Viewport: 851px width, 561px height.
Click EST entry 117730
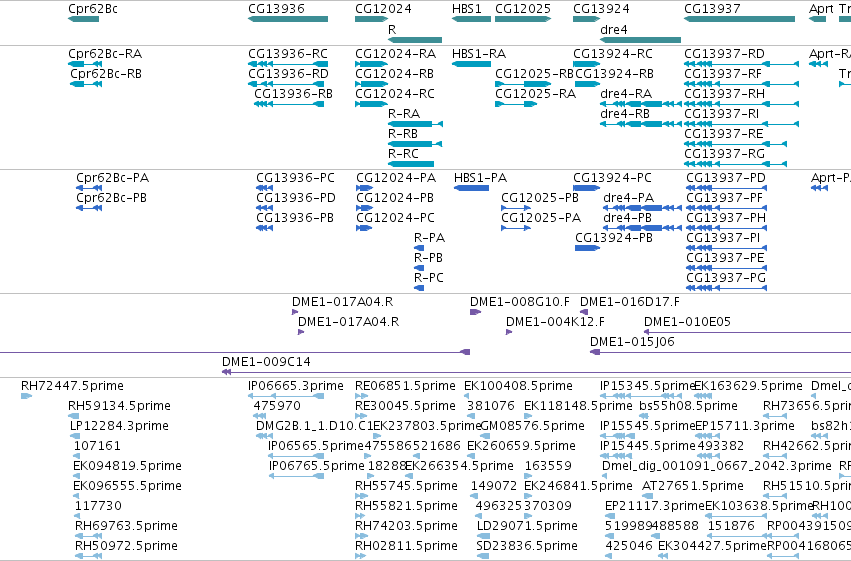click(98, 506)
